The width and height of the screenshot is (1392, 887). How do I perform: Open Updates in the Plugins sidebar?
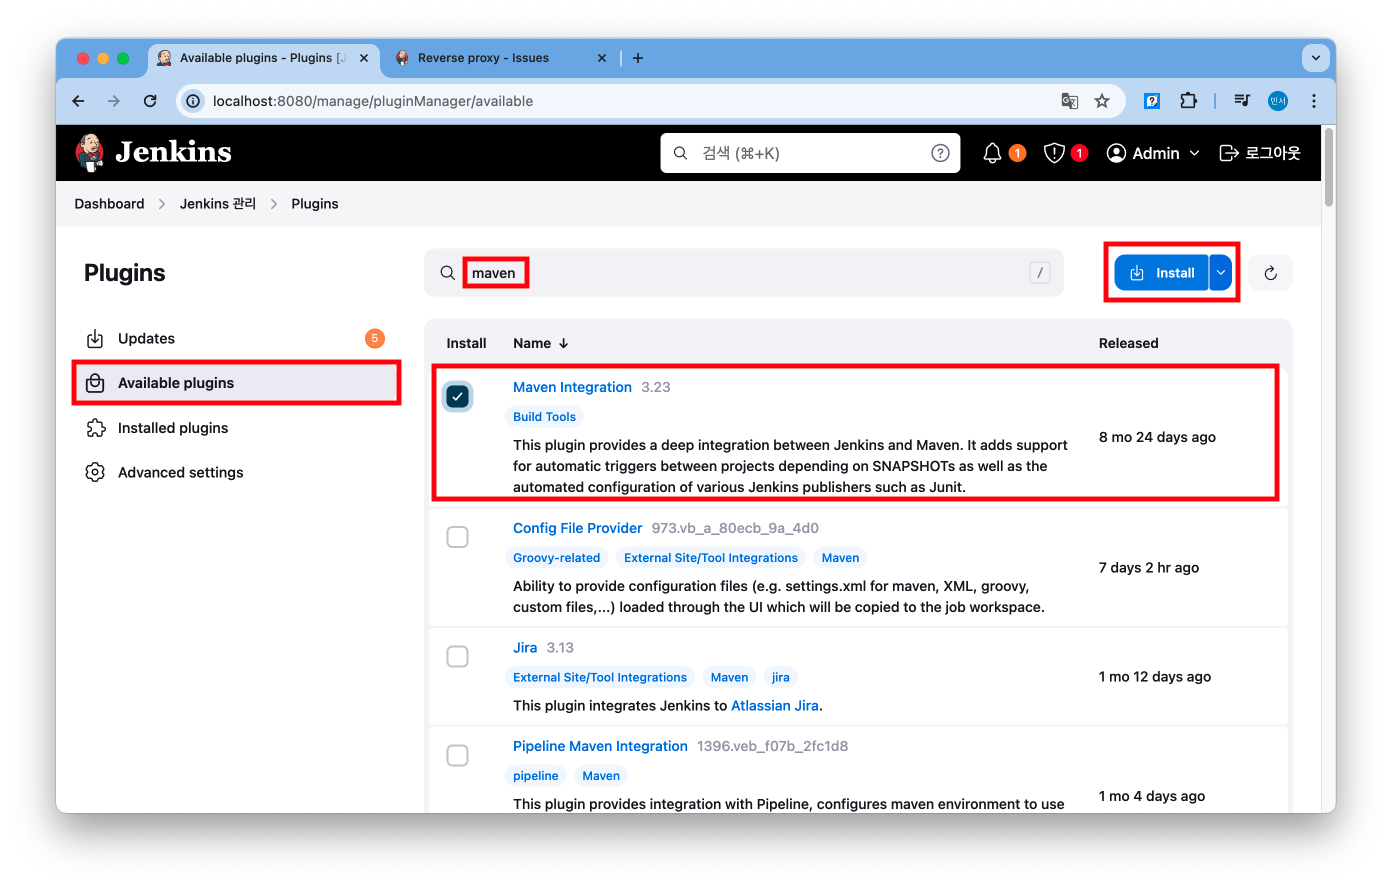pos(236,339)
